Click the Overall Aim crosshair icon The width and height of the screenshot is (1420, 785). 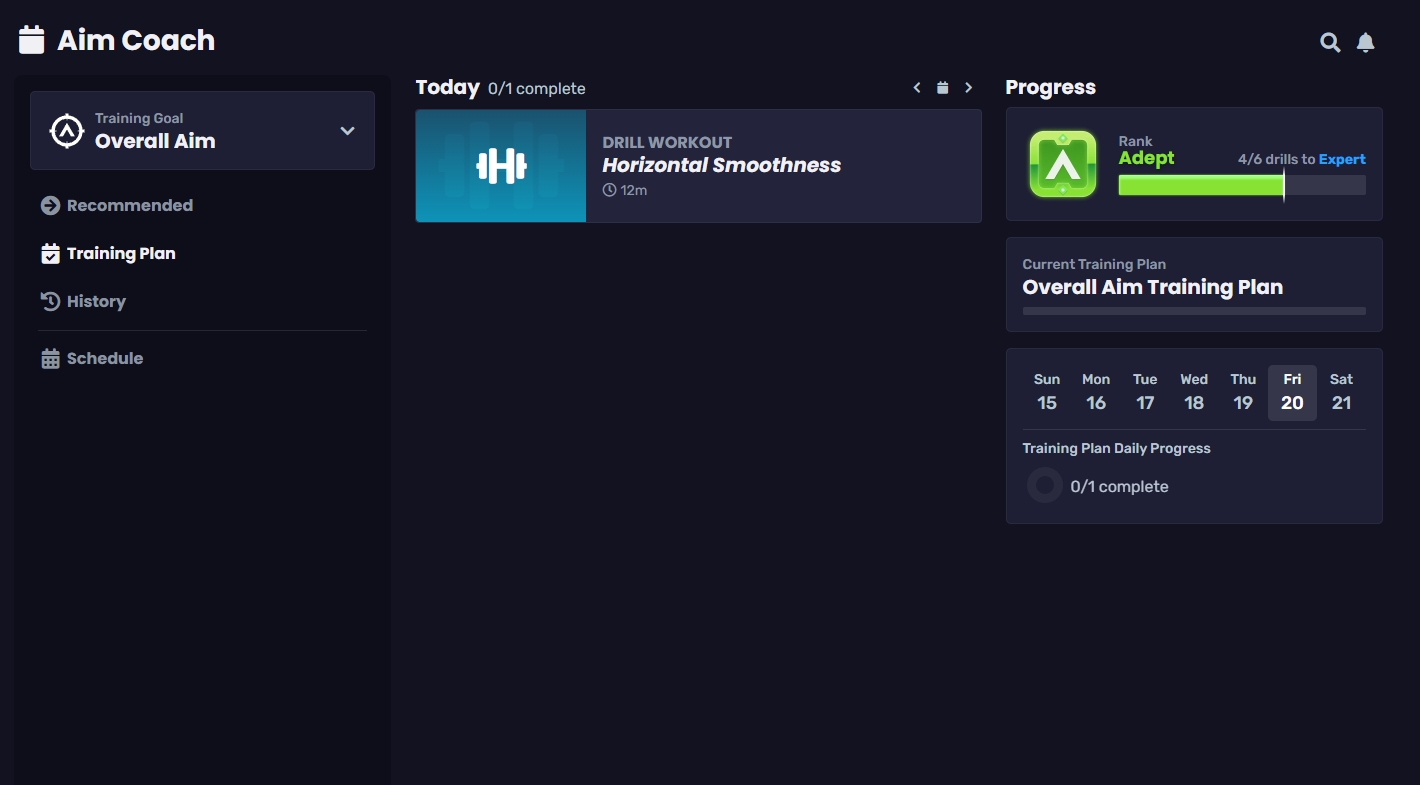tap(67, 131)
